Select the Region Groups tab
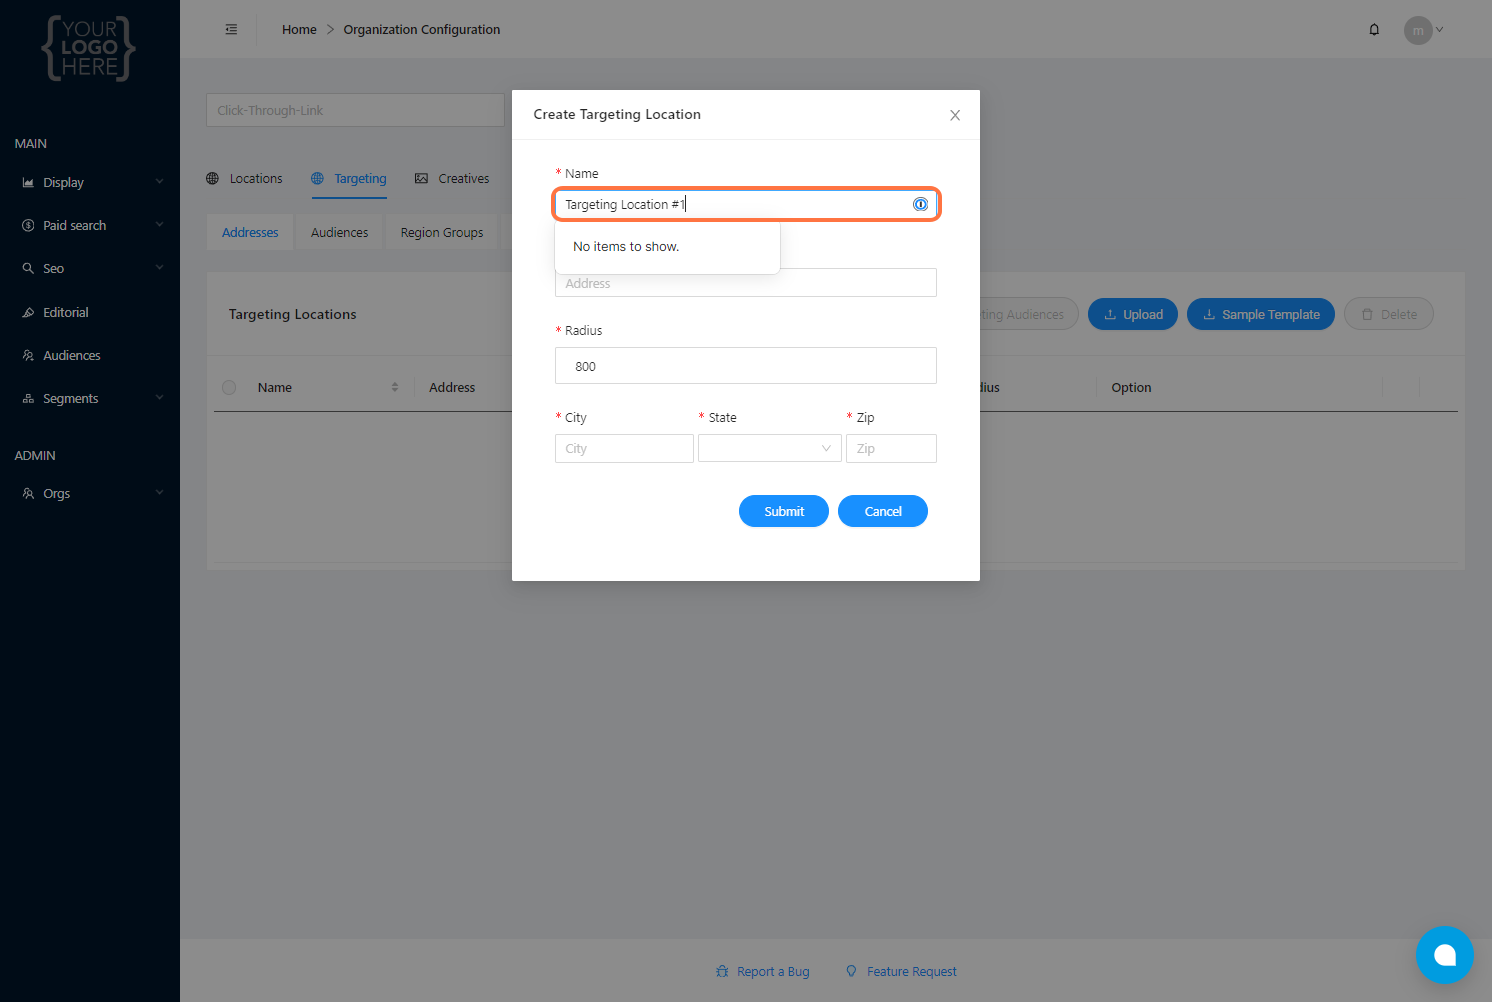This screenshot has width=1492, height=1002. 441,233
